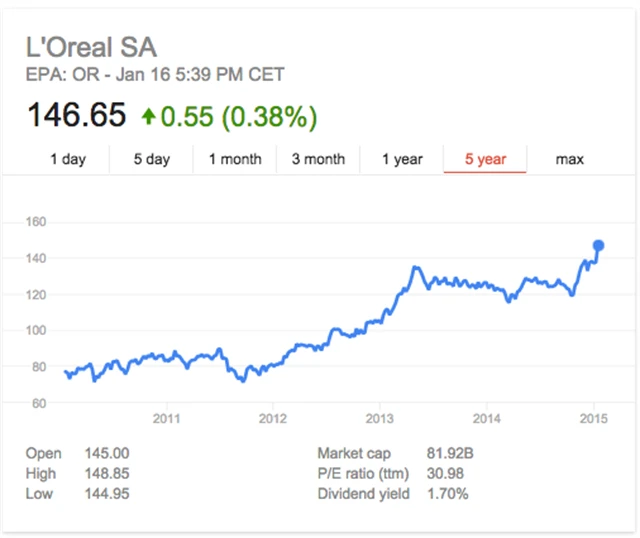Open the "3 month" range tab
This screenshot has width=640, height=538.
[318, 159]
